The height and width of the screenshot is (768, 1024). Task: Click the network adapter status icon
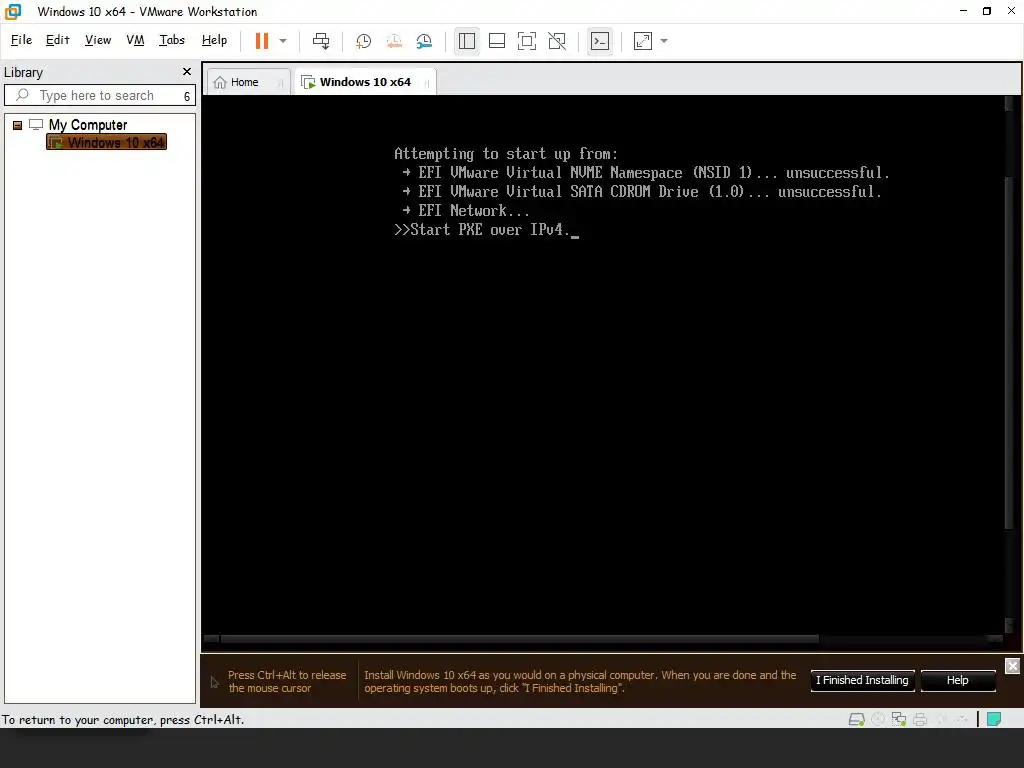click(899, 720)
